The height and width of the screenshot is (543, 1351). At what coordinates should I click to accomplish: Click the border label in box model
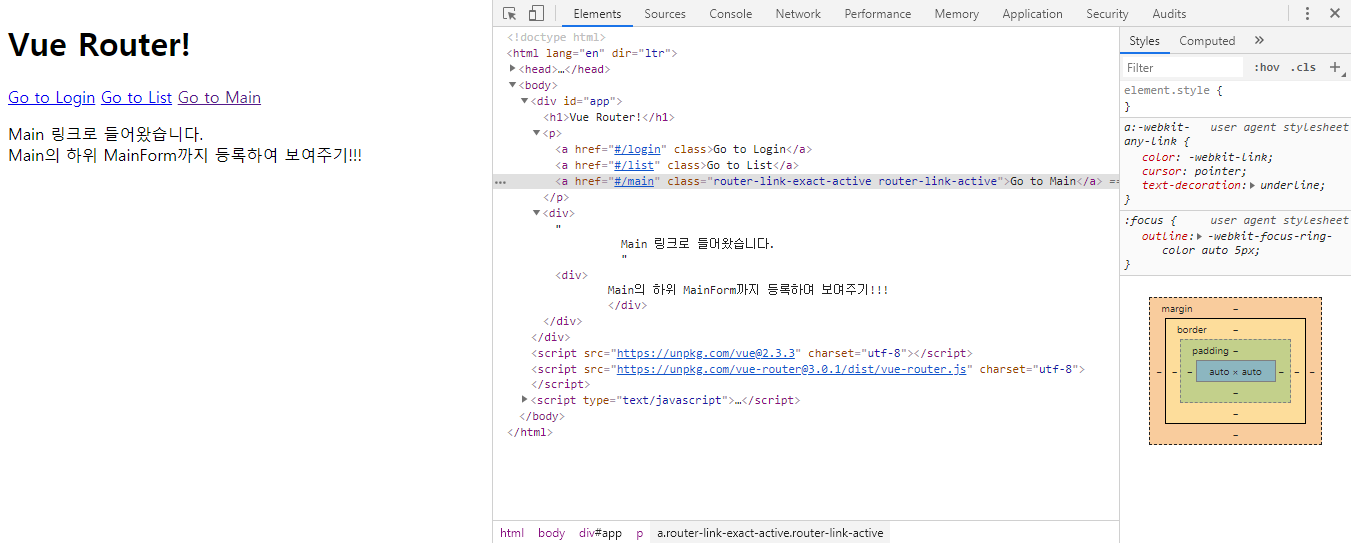click(x=1191, y=330)
